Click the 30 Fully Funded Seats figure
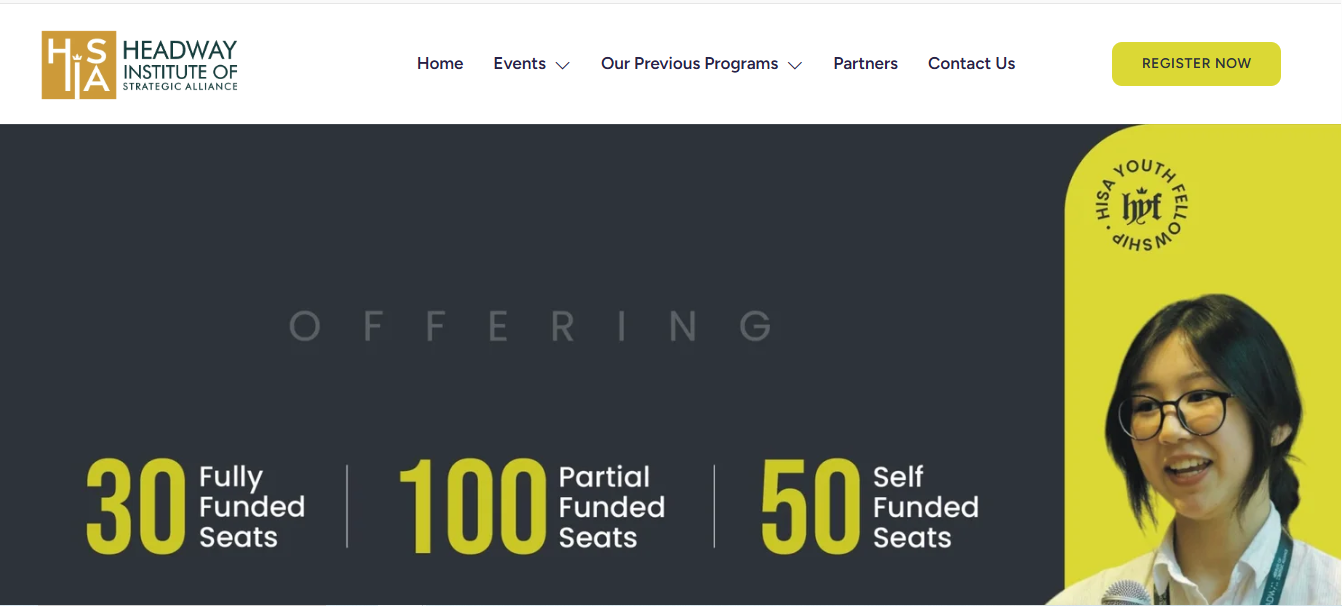This screenshot has height=606, width=1342. point(196,506)
